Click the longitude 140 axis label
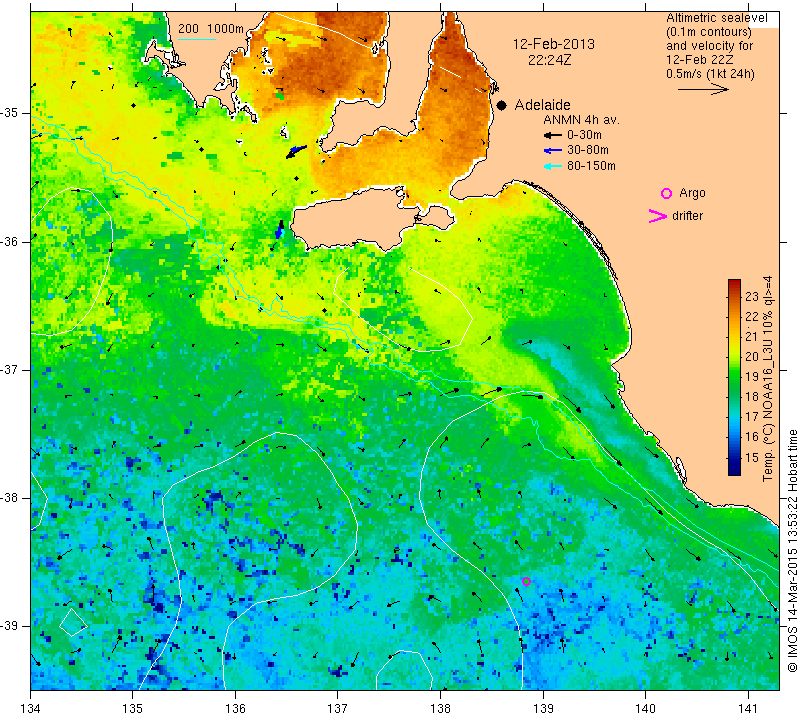The image size is (800, 720). pos(645,709)
